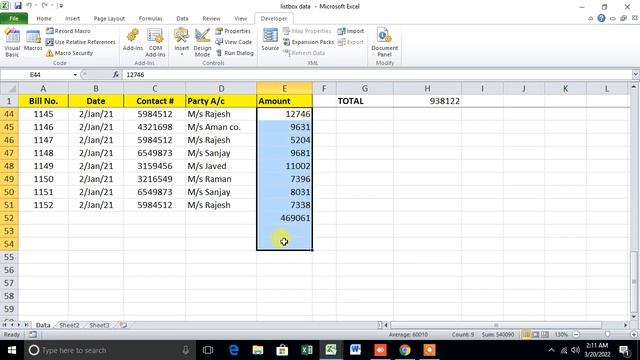Viewport: 640px width, 360px height.
Task: Expand the formula bar
Action: point(636,75)
